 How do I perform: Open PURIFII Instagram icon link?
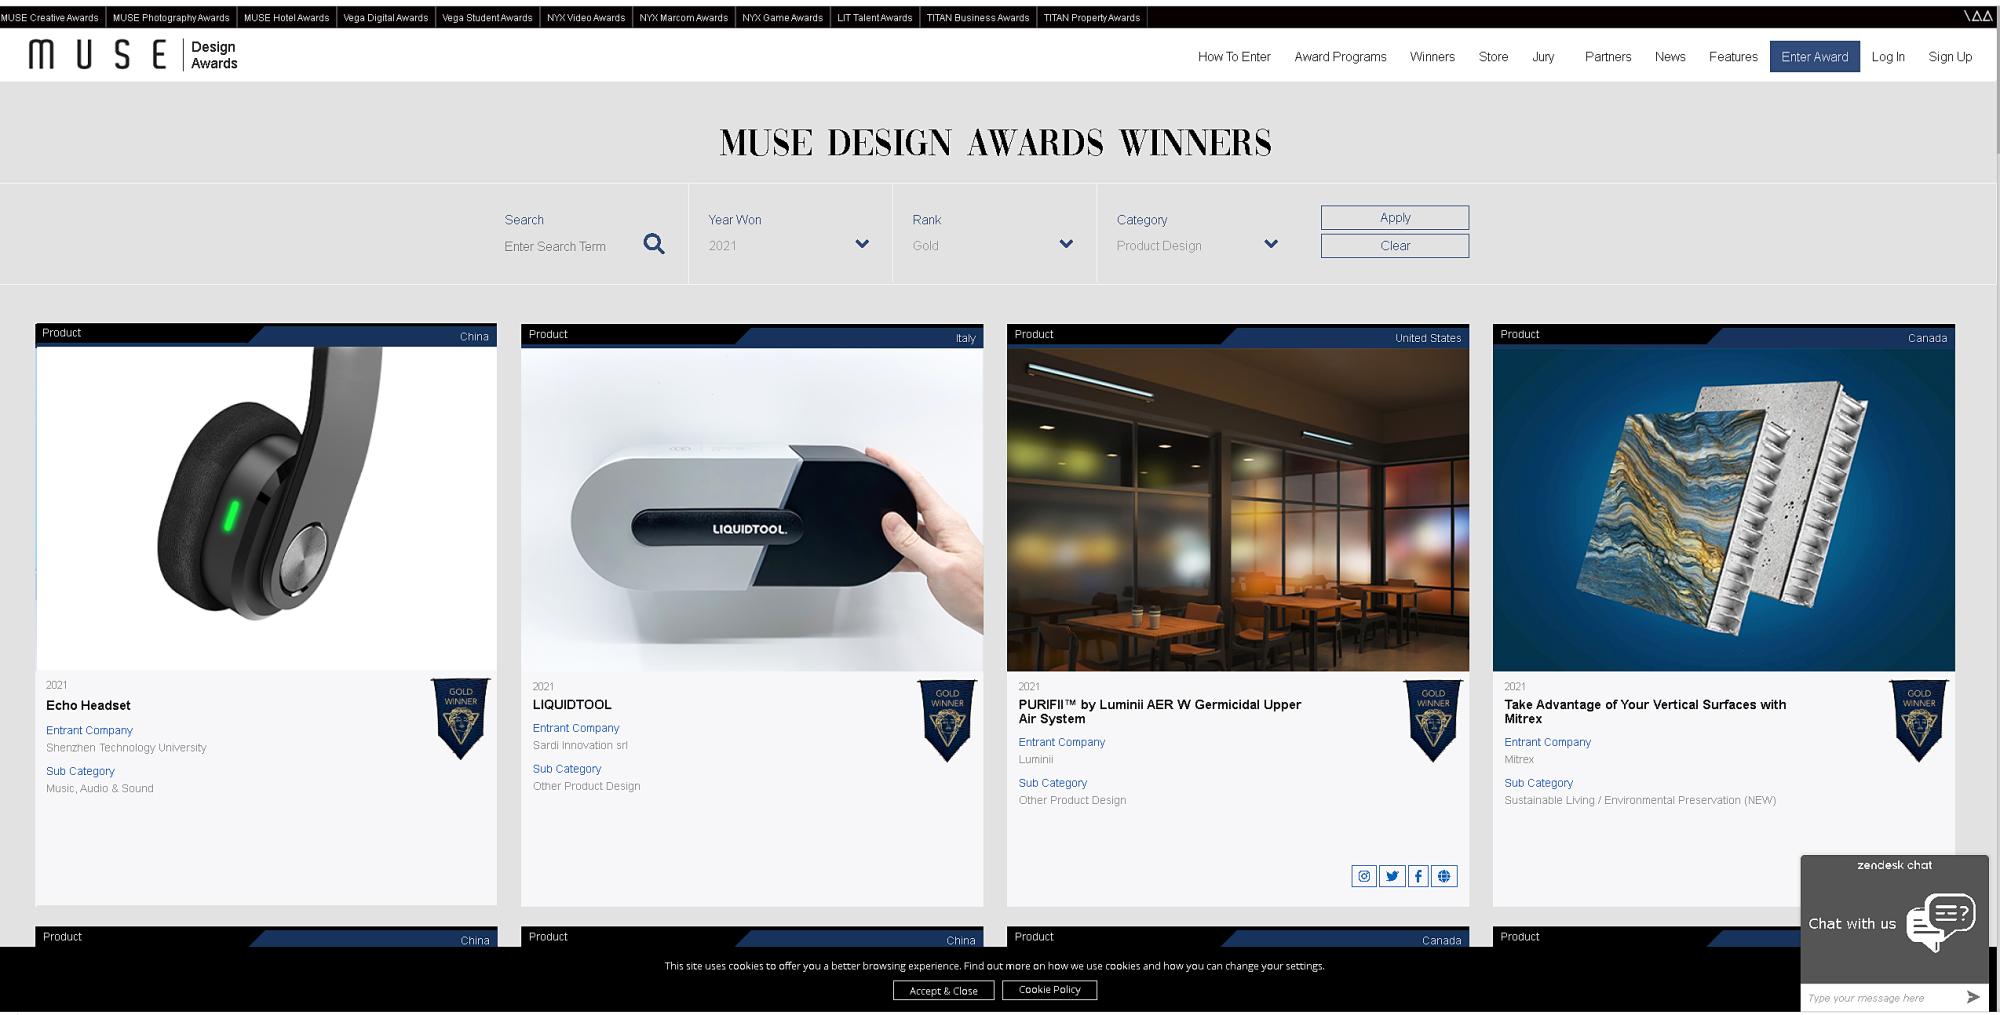[x=1363, y=876]
